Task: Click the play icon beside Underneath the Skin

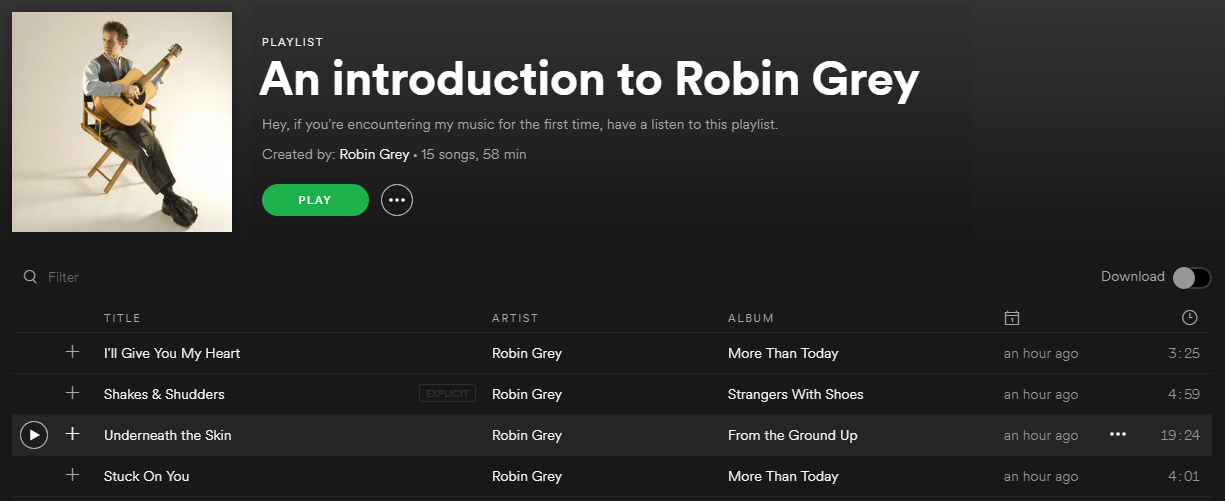Action: [x=34, y=435]
